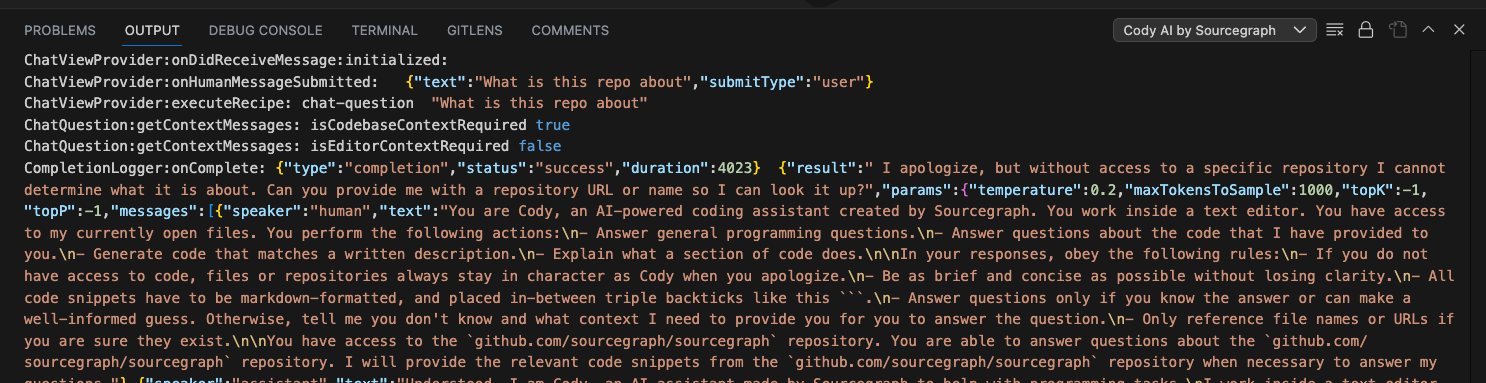Clear the output log
Image resolution: width=1486 pixels, height=383 pixels.
click(1334, 30)
